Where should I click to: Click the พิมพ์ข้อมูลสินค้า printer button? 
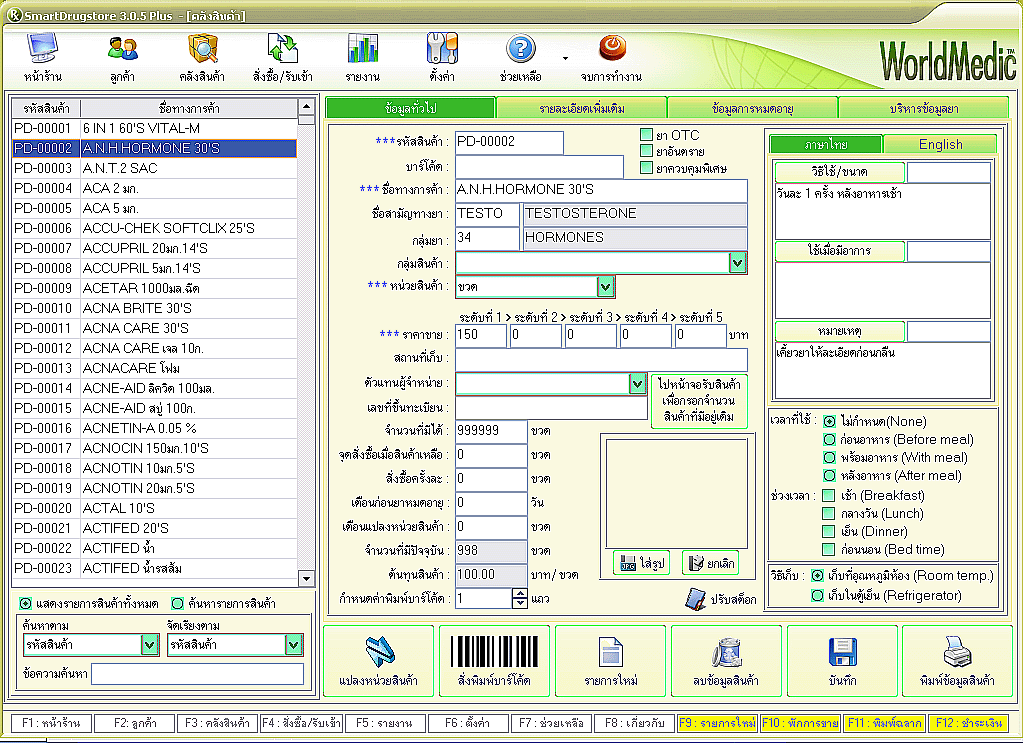coord(957,661)
